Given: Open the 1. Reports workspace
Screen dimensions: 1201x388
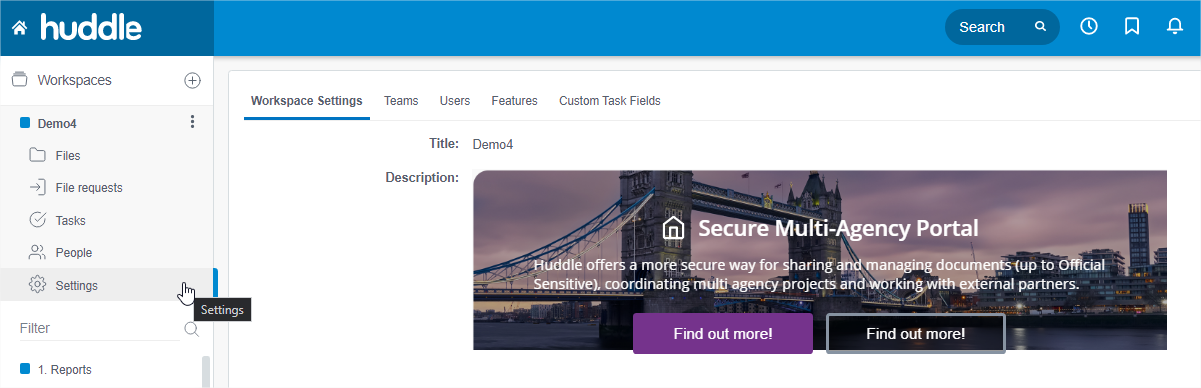Looking at the screenshot, I should point(65,370).
